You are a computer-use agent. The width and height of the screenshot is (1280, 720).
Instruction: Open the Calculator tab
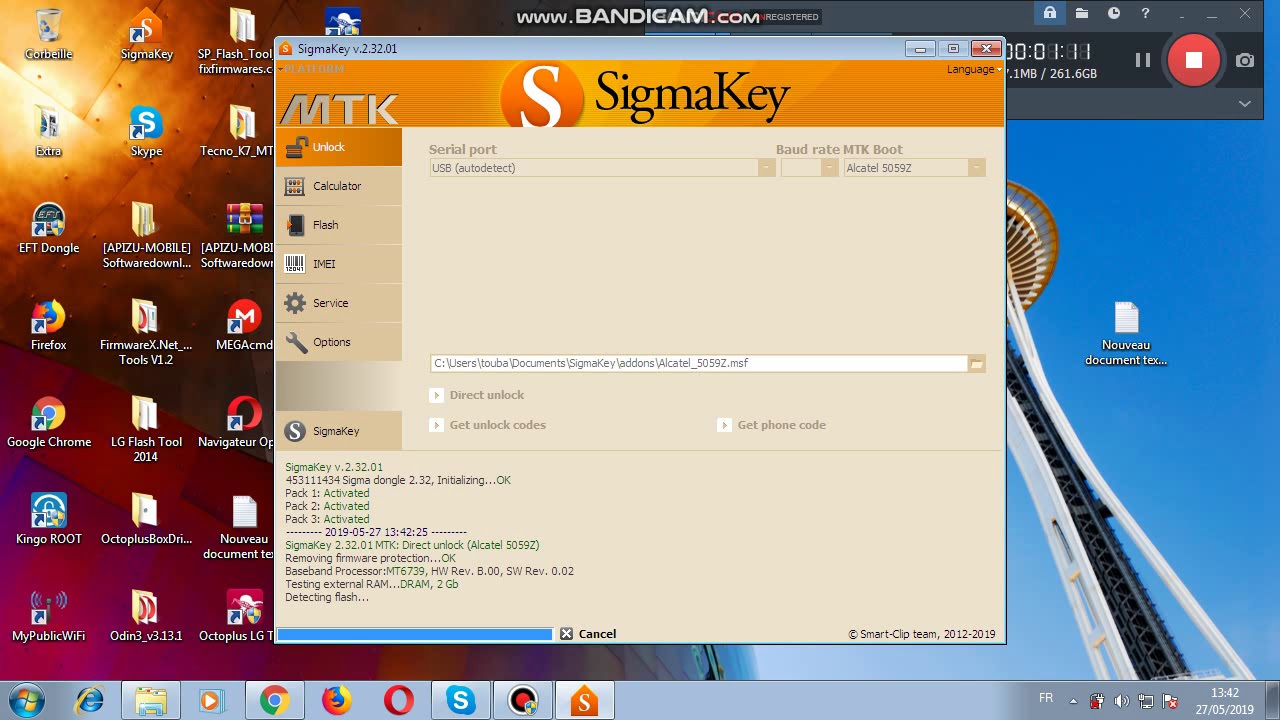point(338,186)
